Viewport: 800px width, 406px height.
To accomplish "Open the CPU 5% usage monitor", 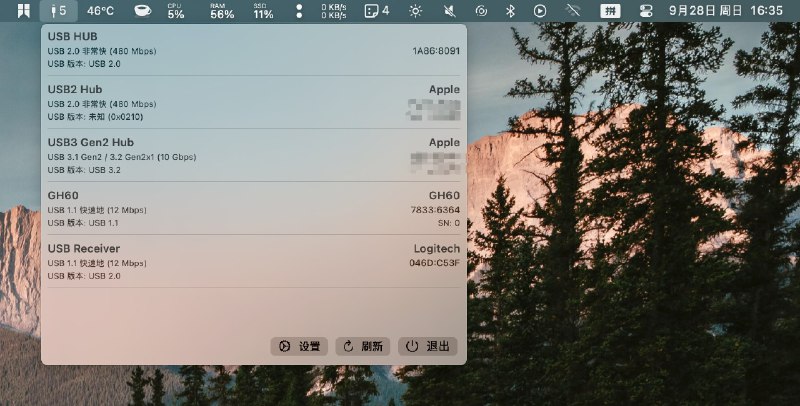I will [x=176, y=11].
